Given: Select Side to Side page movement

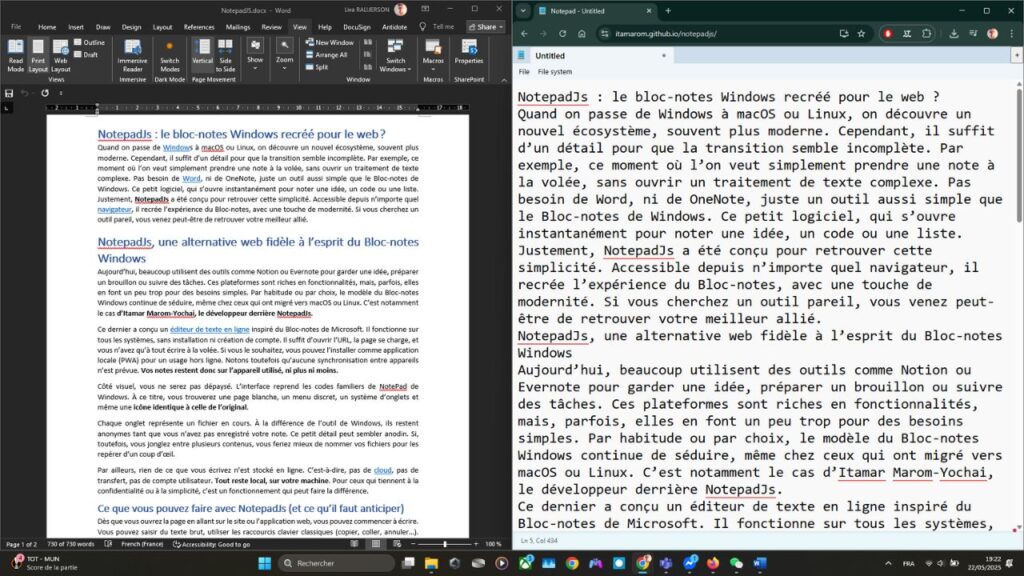Looking at the screenshot, I should (x=225, y=55).
